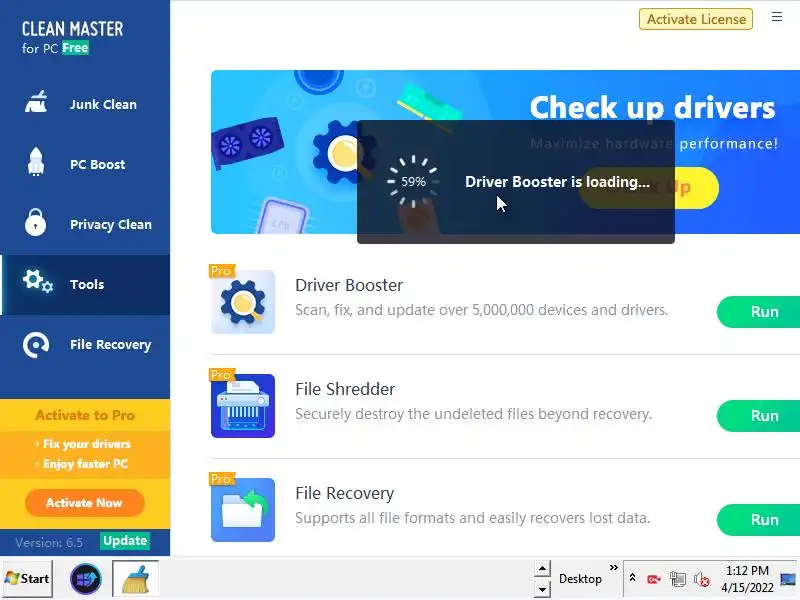
Task: Click the Version: 6.5 text
Action: pos(49,542)
